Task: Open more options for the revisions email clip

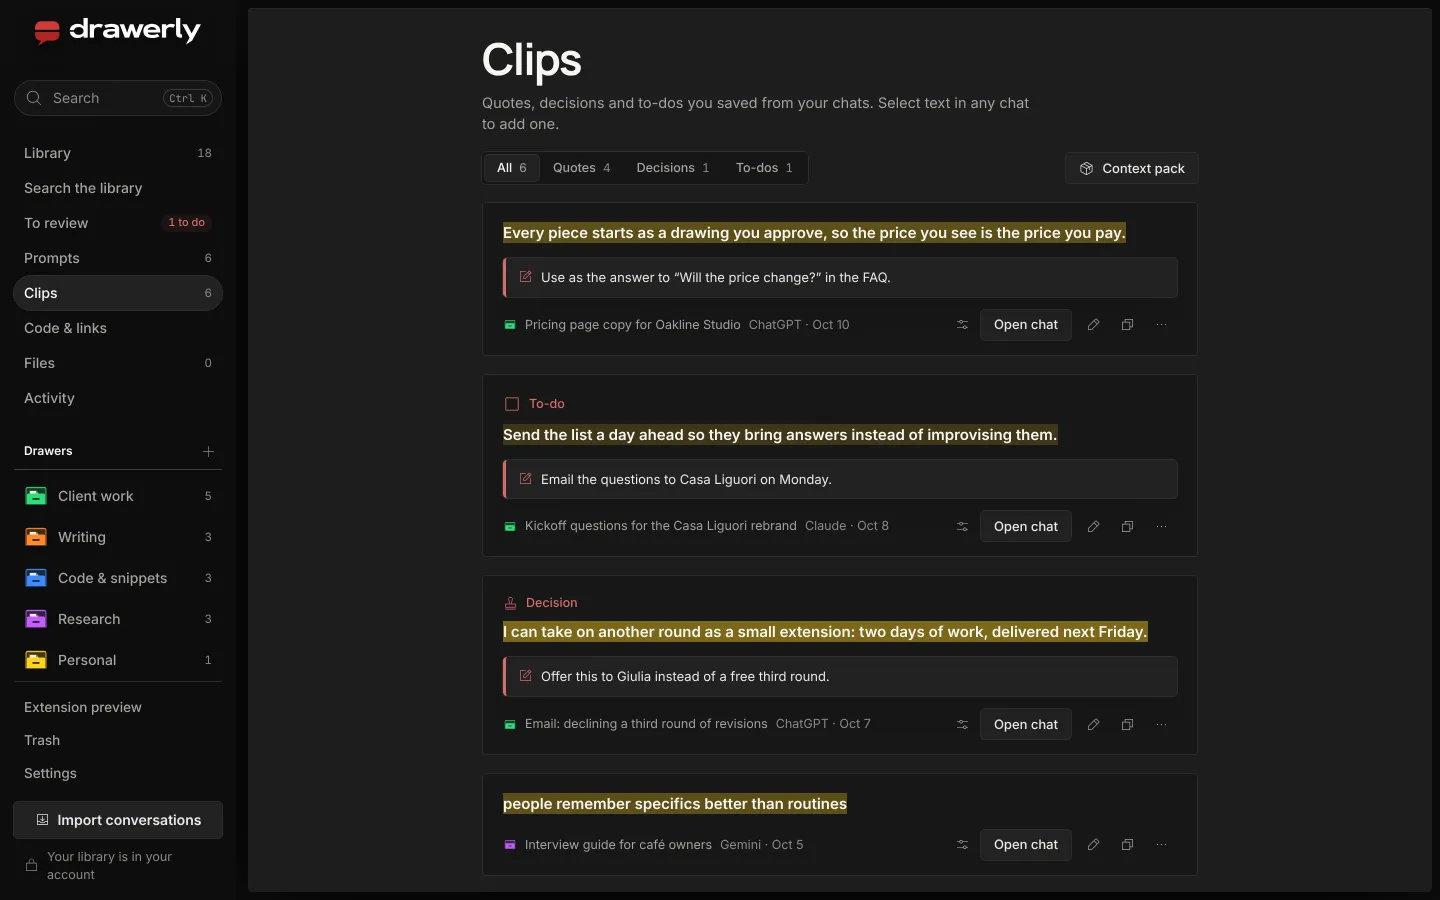Action: pos(1161,725)
